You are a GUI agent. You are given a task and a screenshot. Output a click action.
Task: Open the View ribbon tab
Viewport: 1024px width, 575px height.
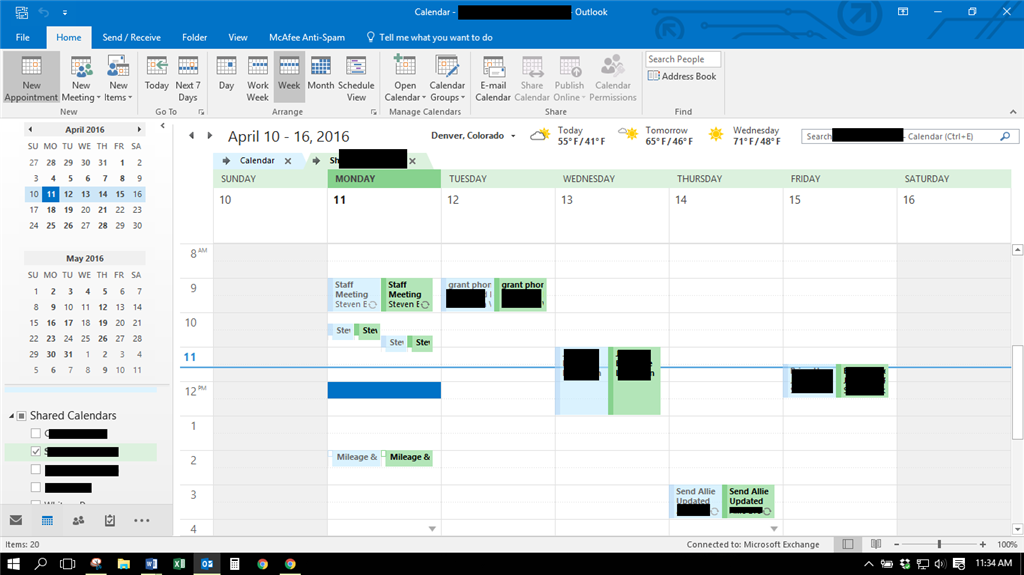pyautogui.click(x=238, y=37)
